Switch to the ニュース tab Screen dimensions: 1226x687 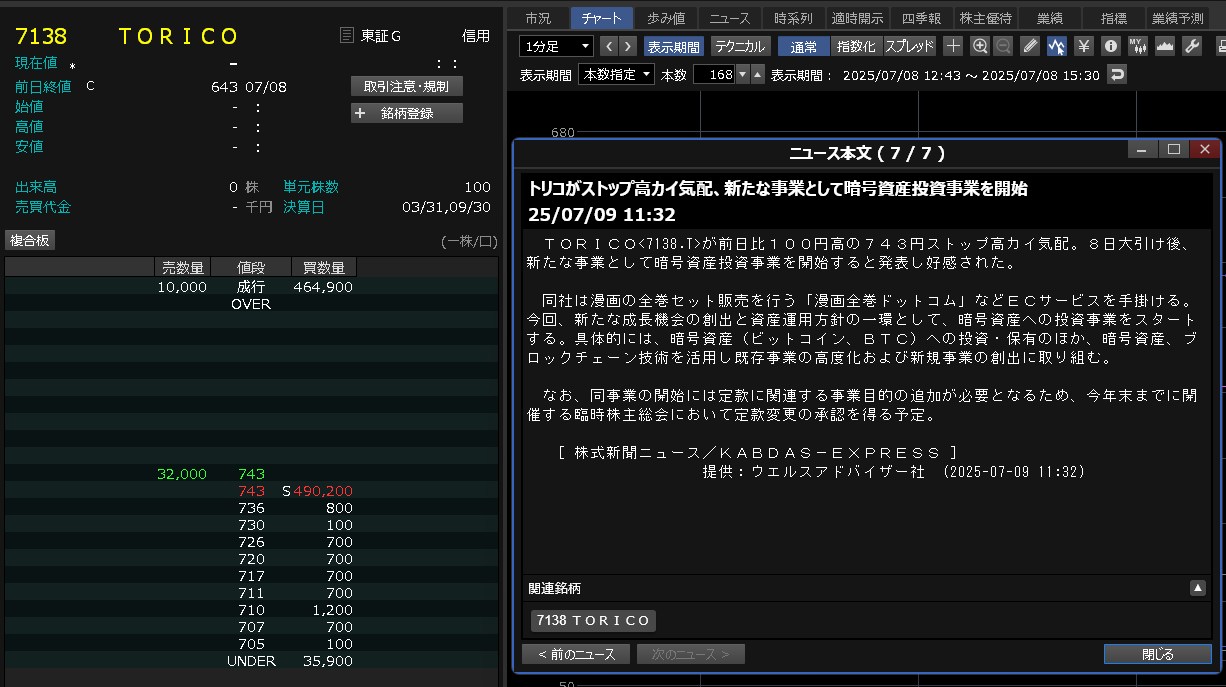click(729, 18)
